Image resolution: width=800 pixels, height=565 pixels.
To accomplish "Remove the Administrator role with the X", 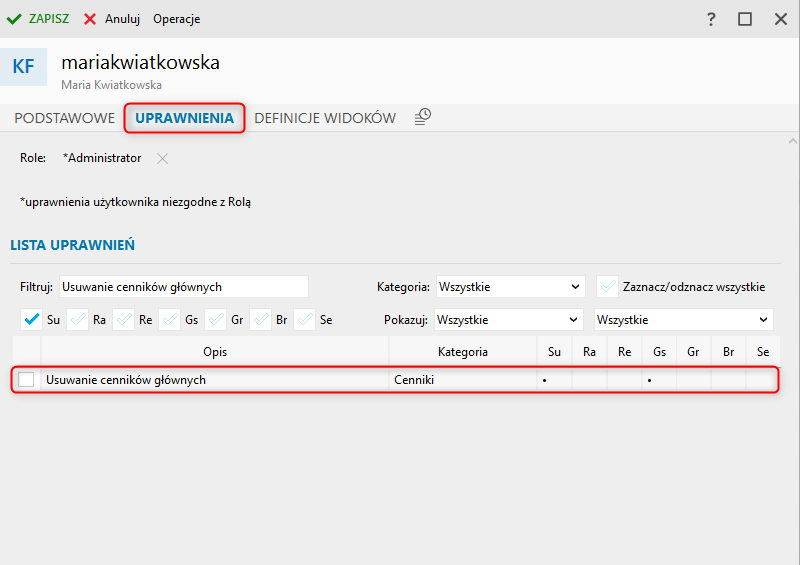I will tap(162, 159).
